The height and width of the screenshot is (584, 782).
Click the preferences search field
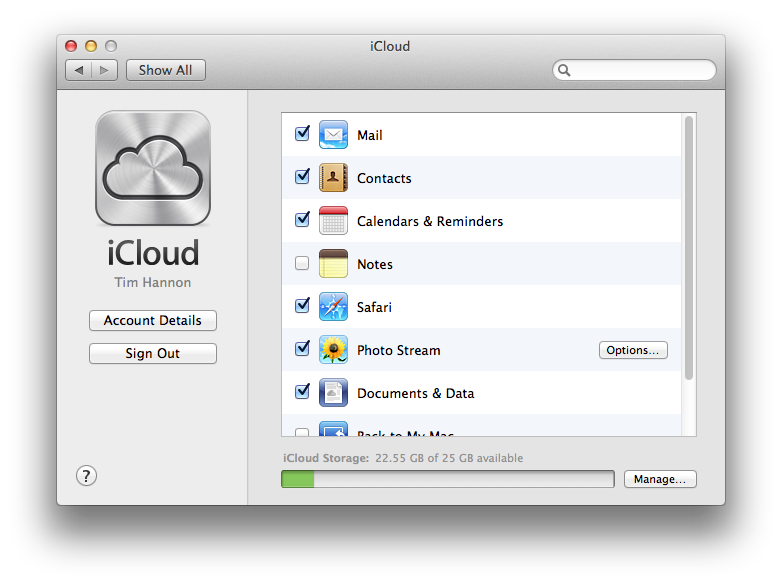[x=634, y=70]
